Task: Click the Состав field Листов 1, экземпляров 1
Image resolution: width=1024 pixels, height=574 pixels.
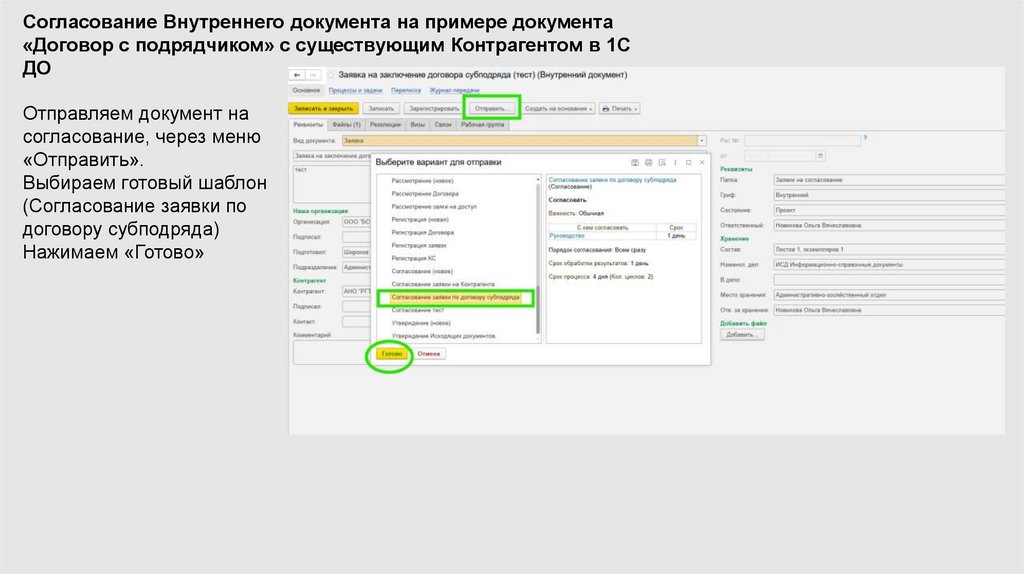Action: pos(889,249)
